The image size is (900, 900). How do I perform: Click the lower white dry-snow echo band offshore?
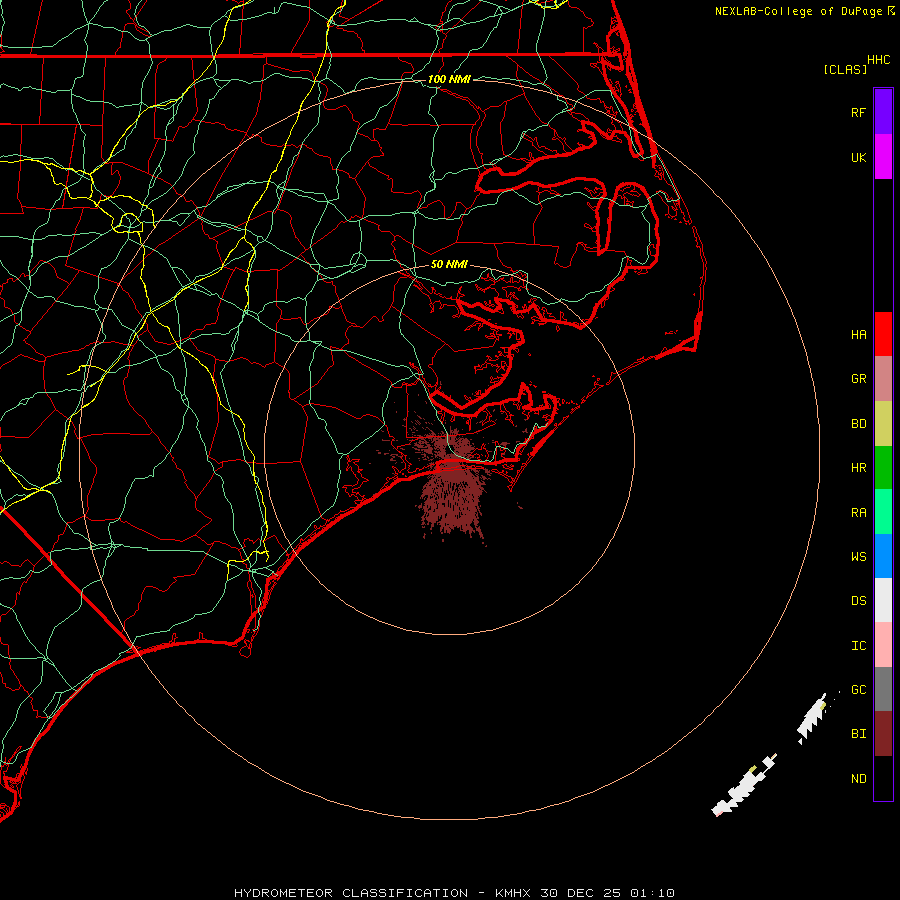(x=743, y=785)
